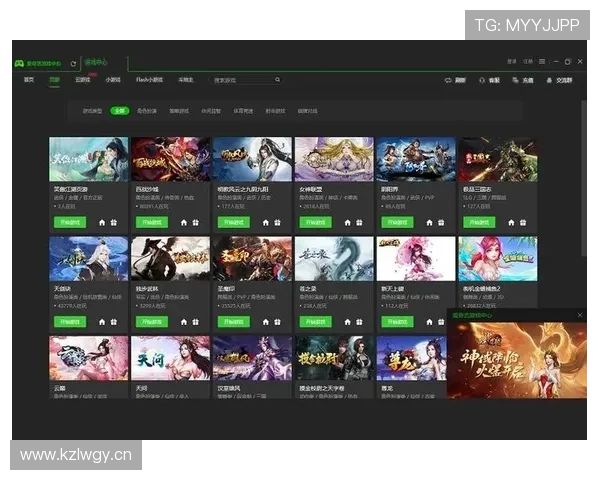Start the 女神联盟 game
600x480 pixels.
pyautogui.click(x=316, y=222)
